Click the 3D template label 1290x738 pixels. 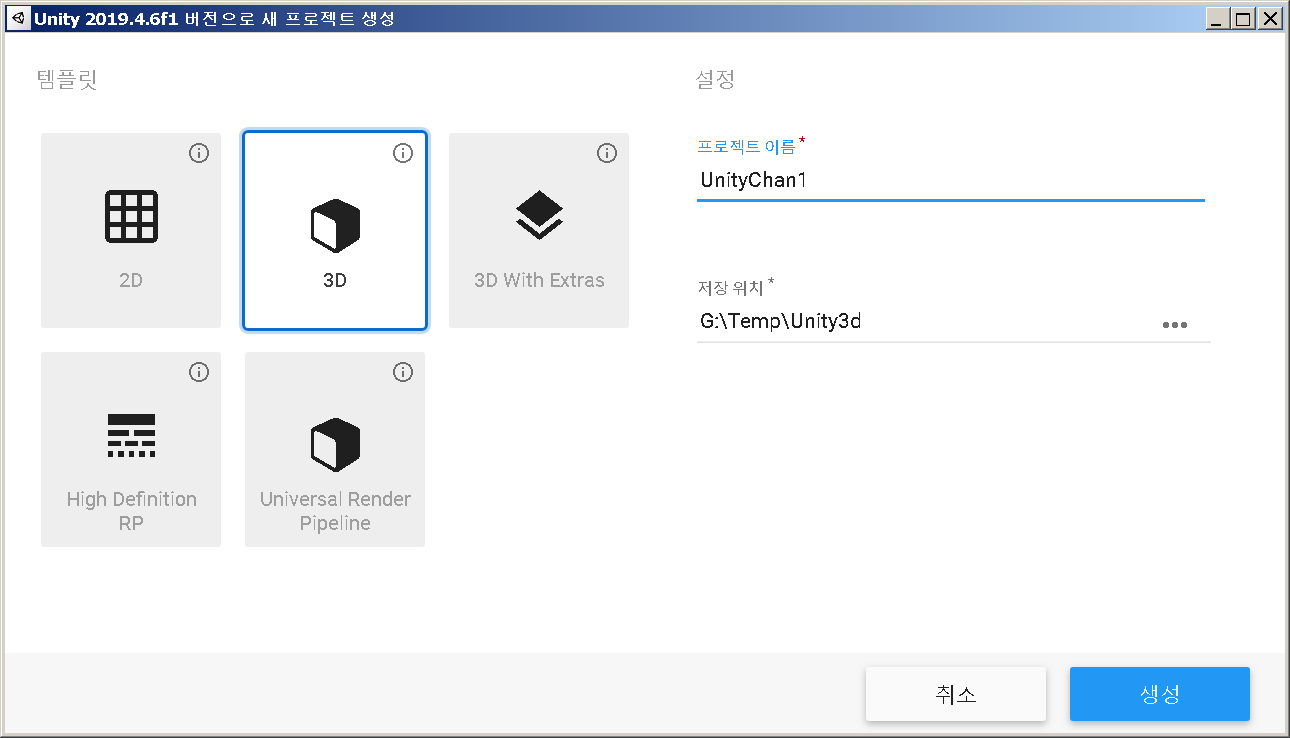pos(335,280)
